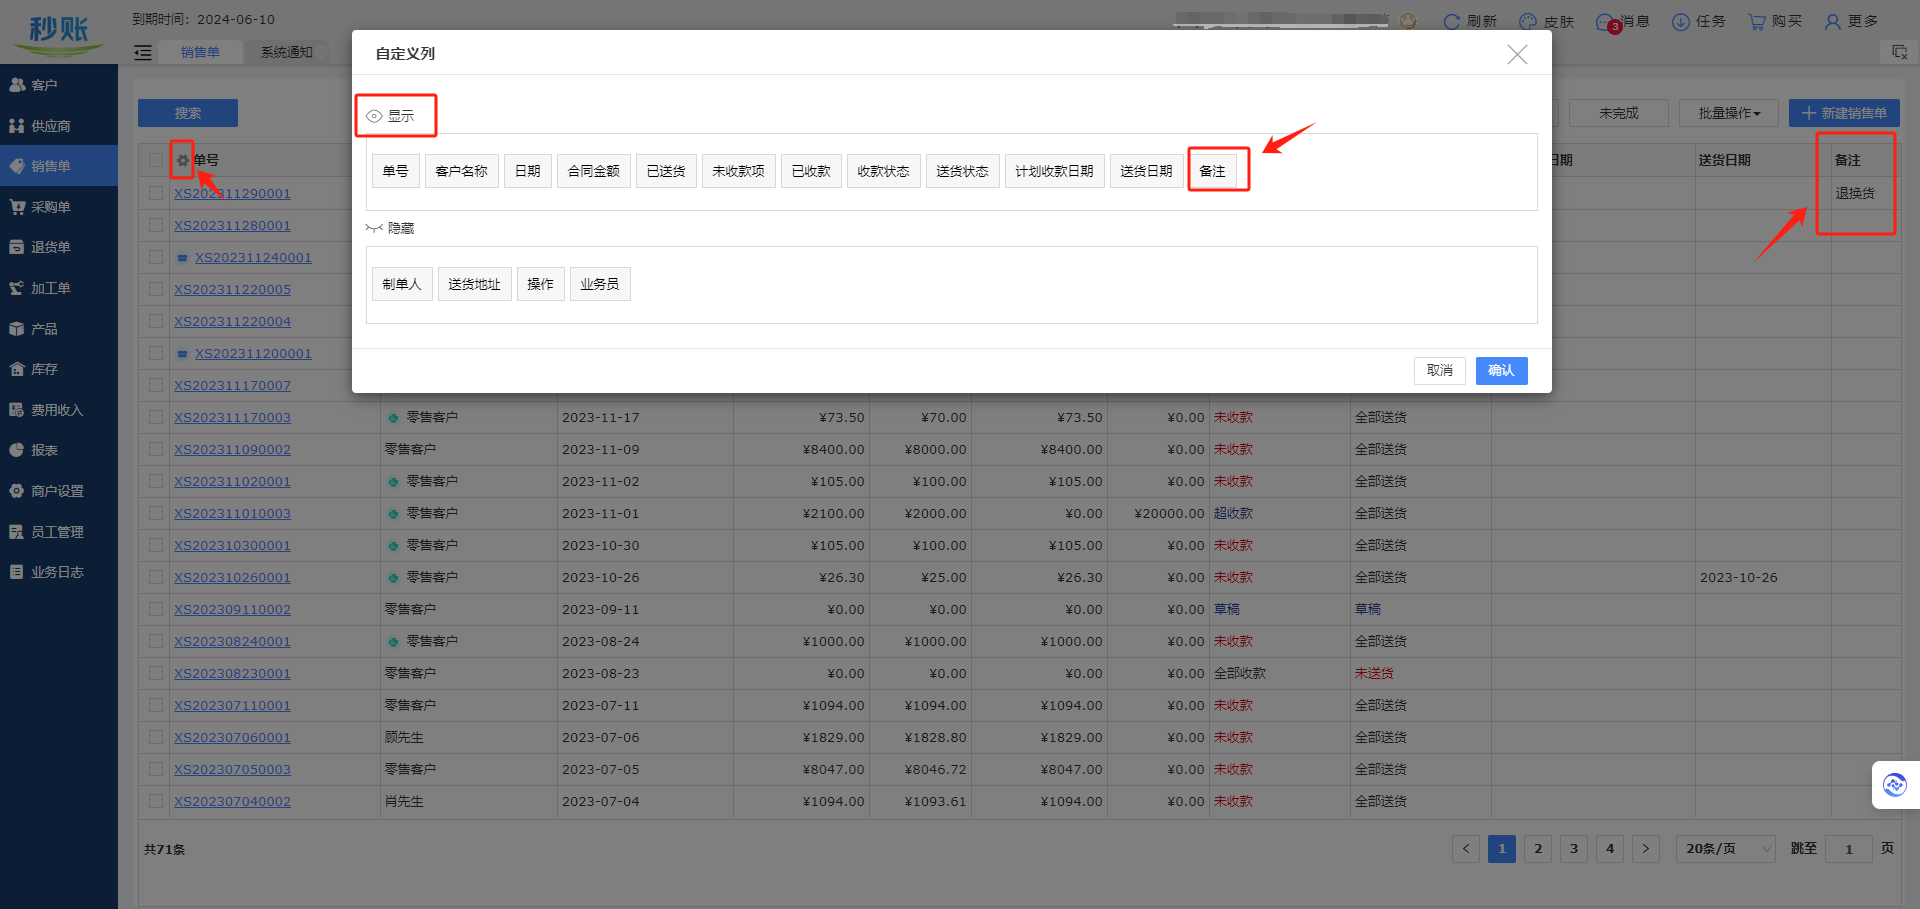
Task: Click the 送货状态 column chip
Action: coord(963,171)
